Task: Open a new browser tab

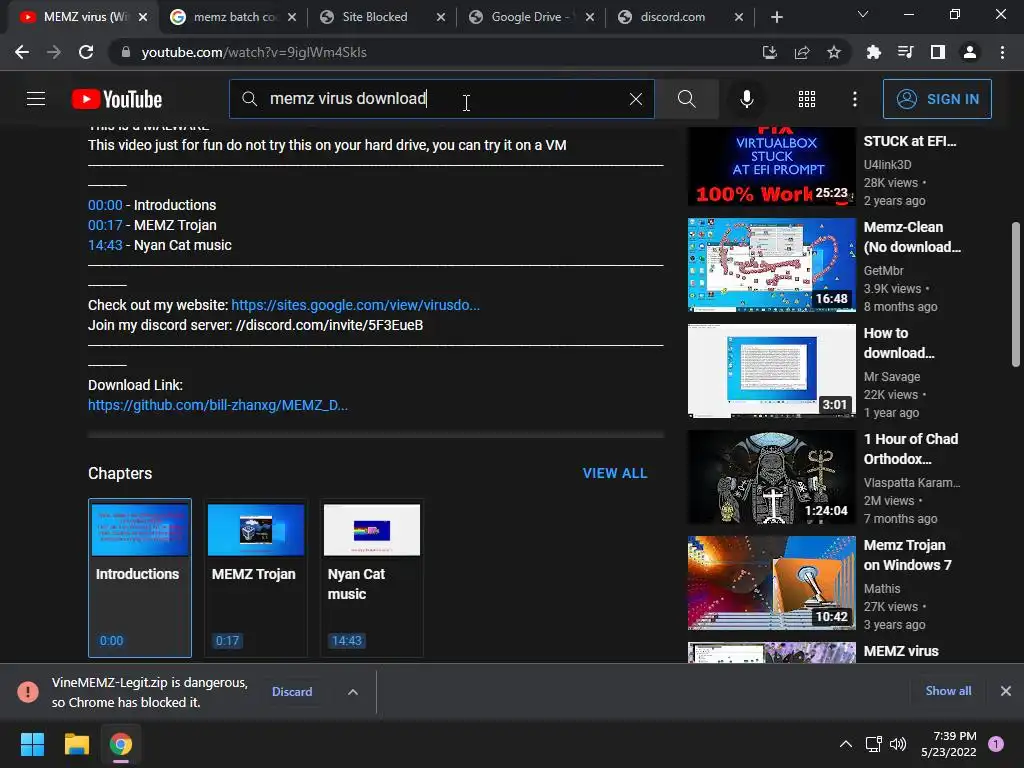Action: tap(776, 17)
